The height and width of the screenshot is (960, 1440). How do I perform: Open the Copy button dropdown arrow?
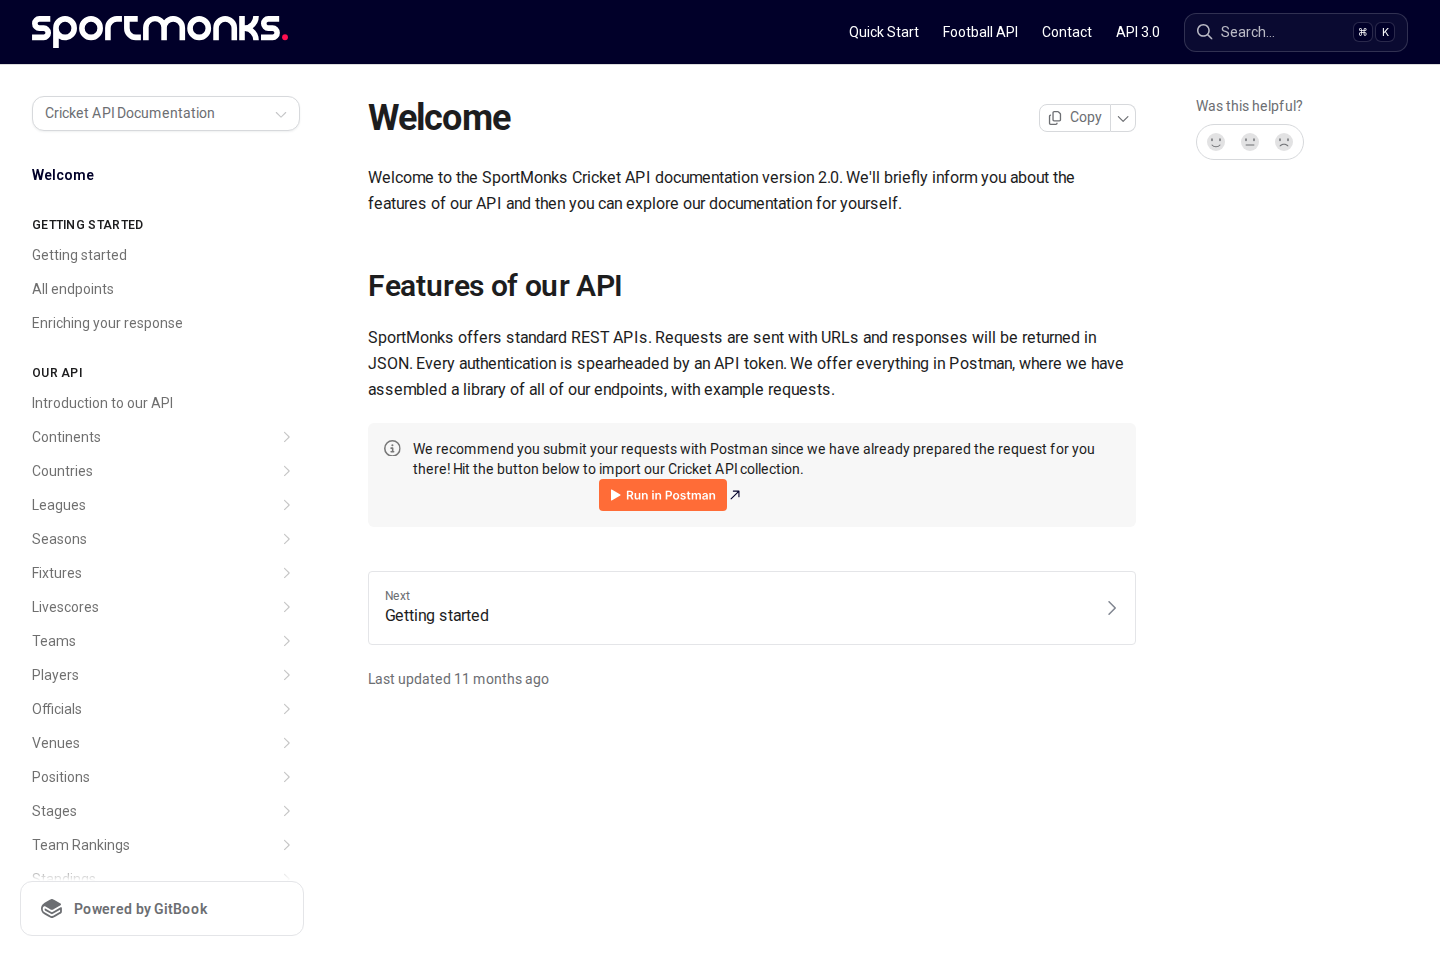click(1123, 117)
